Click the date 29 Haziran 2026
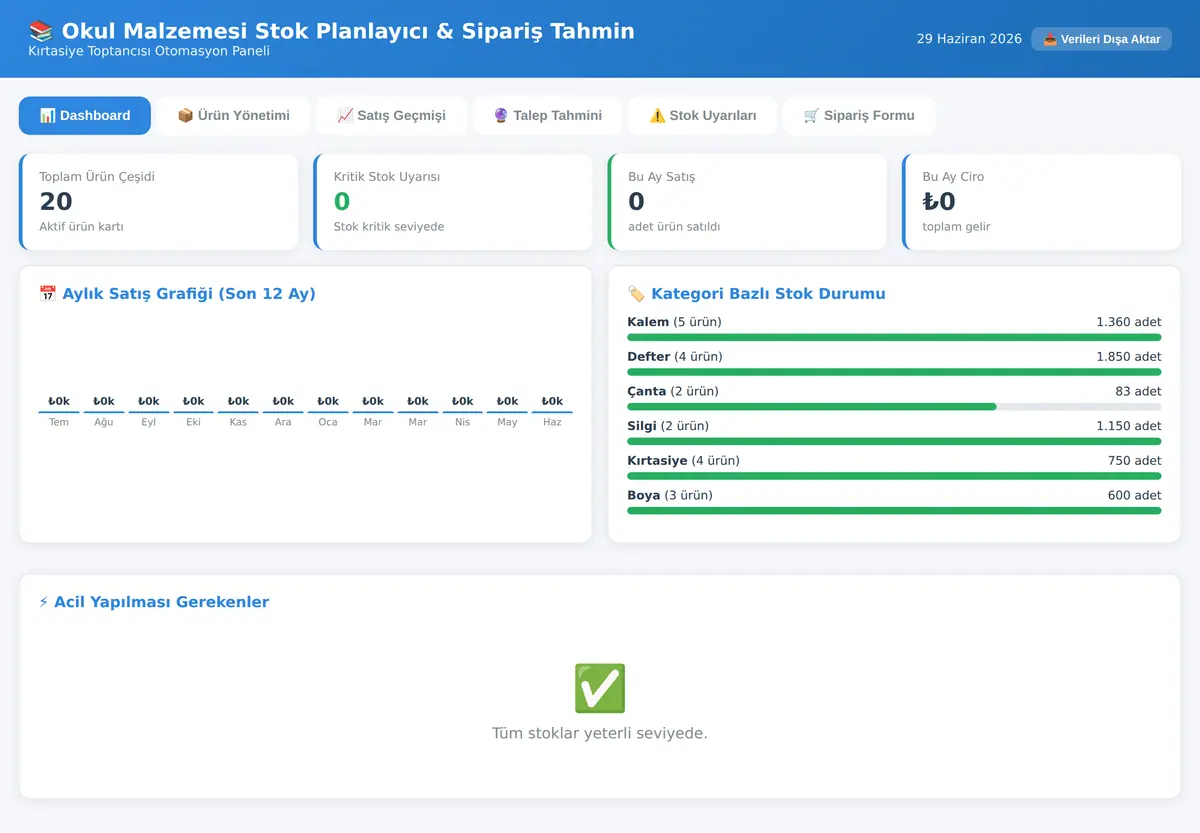 click(x=969, y=39)
